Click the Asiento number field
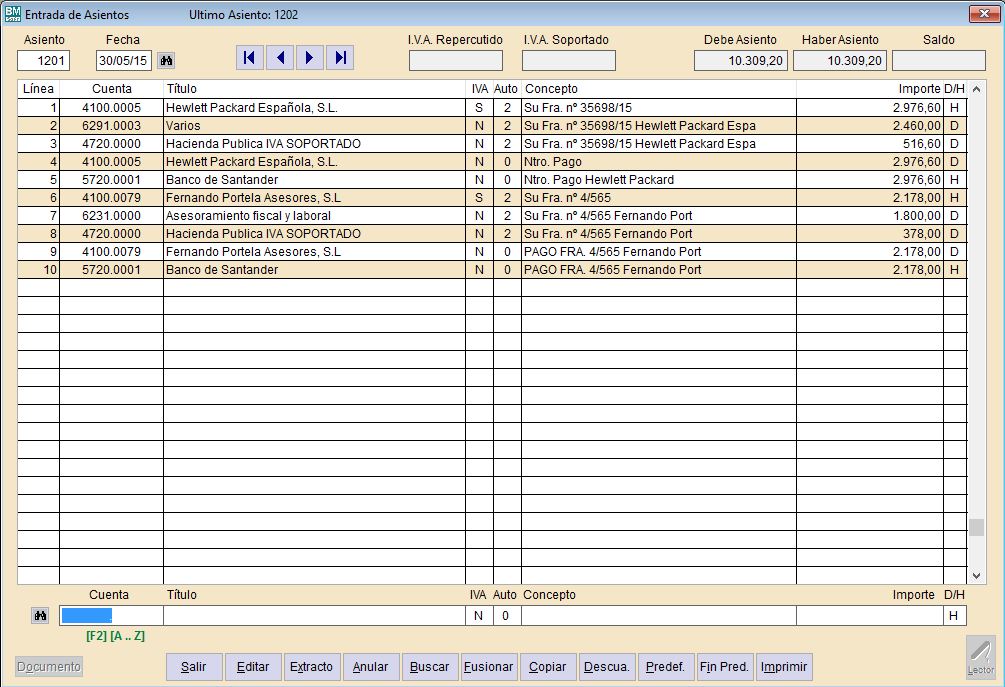Viewport: 1005px width, 687px height. 44,61
